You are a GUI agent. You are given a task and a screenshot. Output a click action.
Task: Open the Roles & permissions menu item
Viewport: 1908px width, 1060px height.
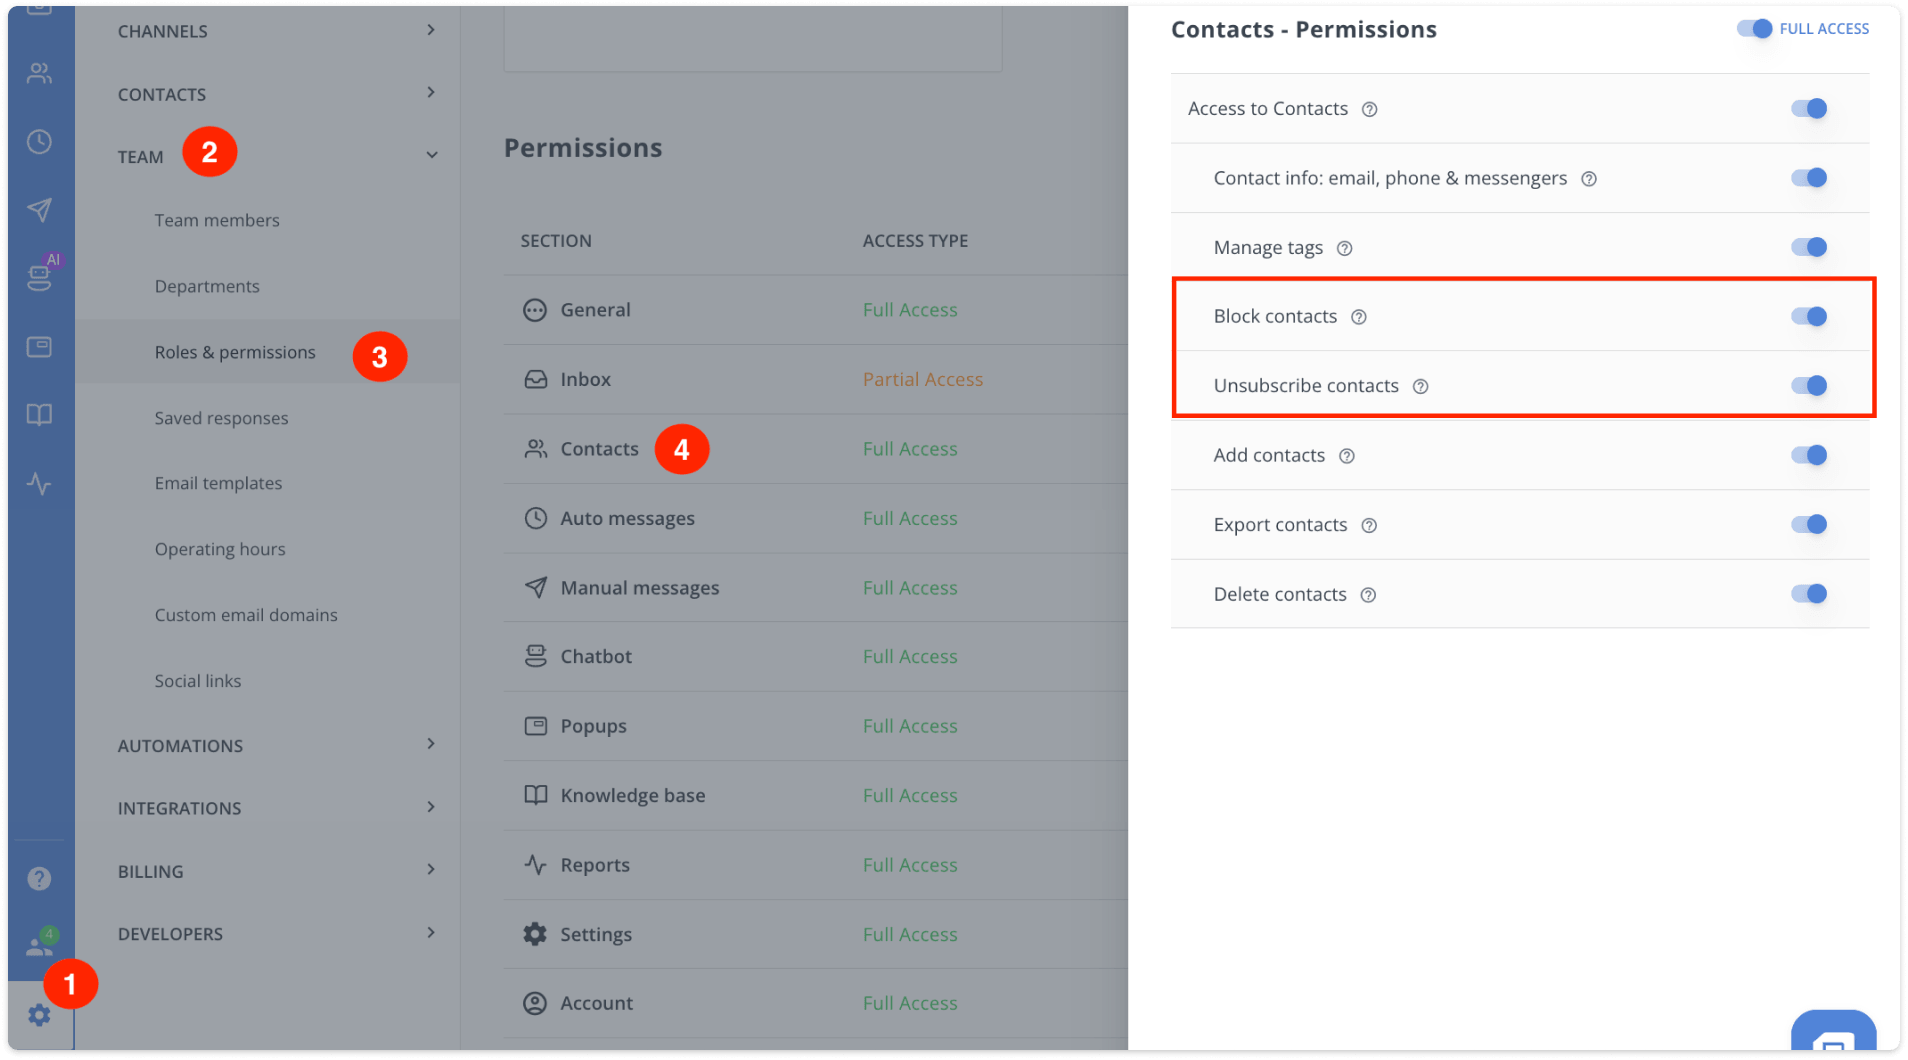pos(234,351)
